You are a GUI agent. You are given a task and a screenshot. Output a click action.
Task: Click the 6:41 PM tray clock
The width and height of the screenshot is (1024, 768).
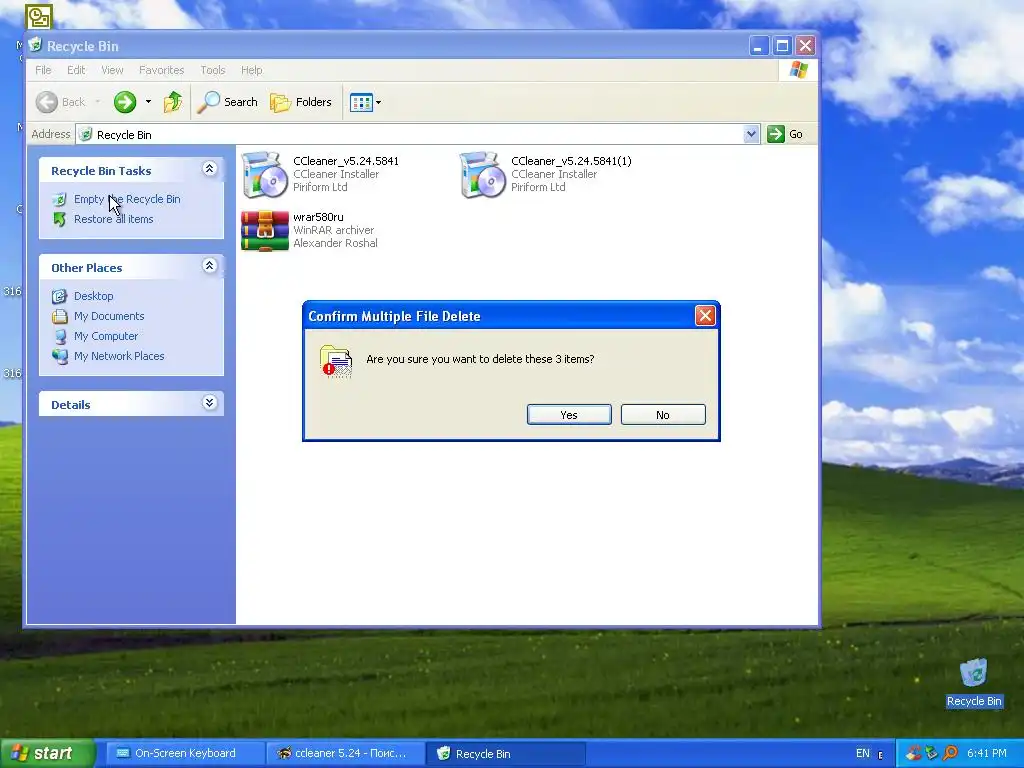[987, 754]
